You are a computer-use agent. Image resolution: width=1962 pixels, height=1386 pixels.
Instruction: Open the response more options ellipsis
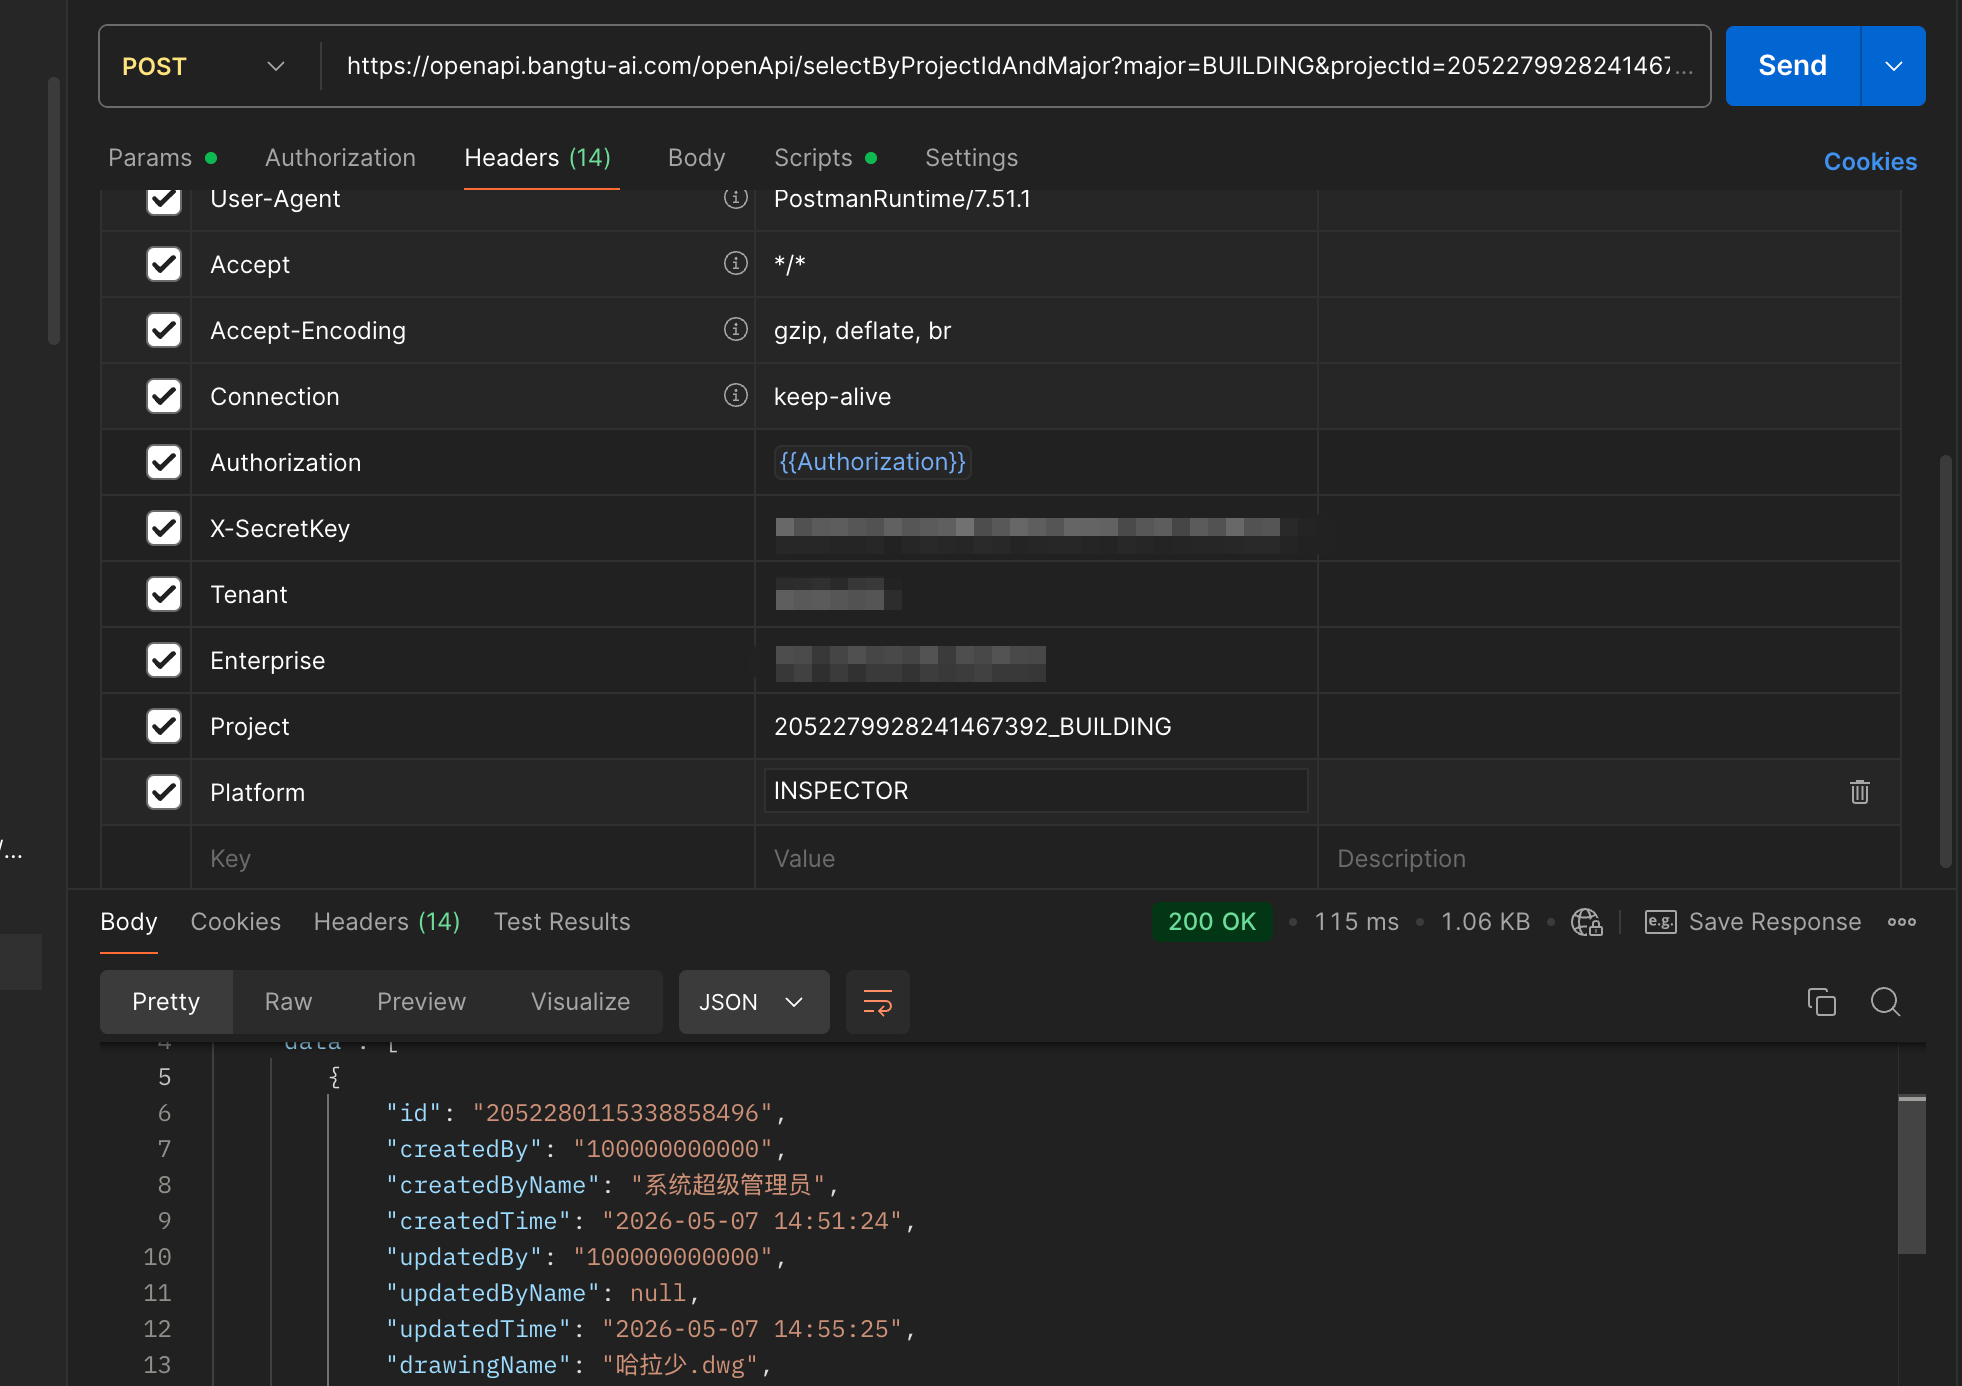(1901, 922)
